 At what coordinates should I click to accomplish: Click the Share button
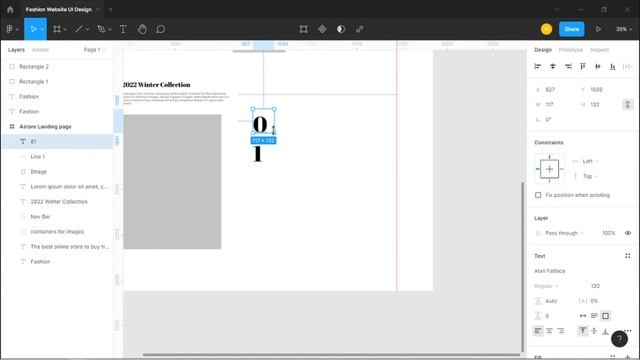coord(571,29)
